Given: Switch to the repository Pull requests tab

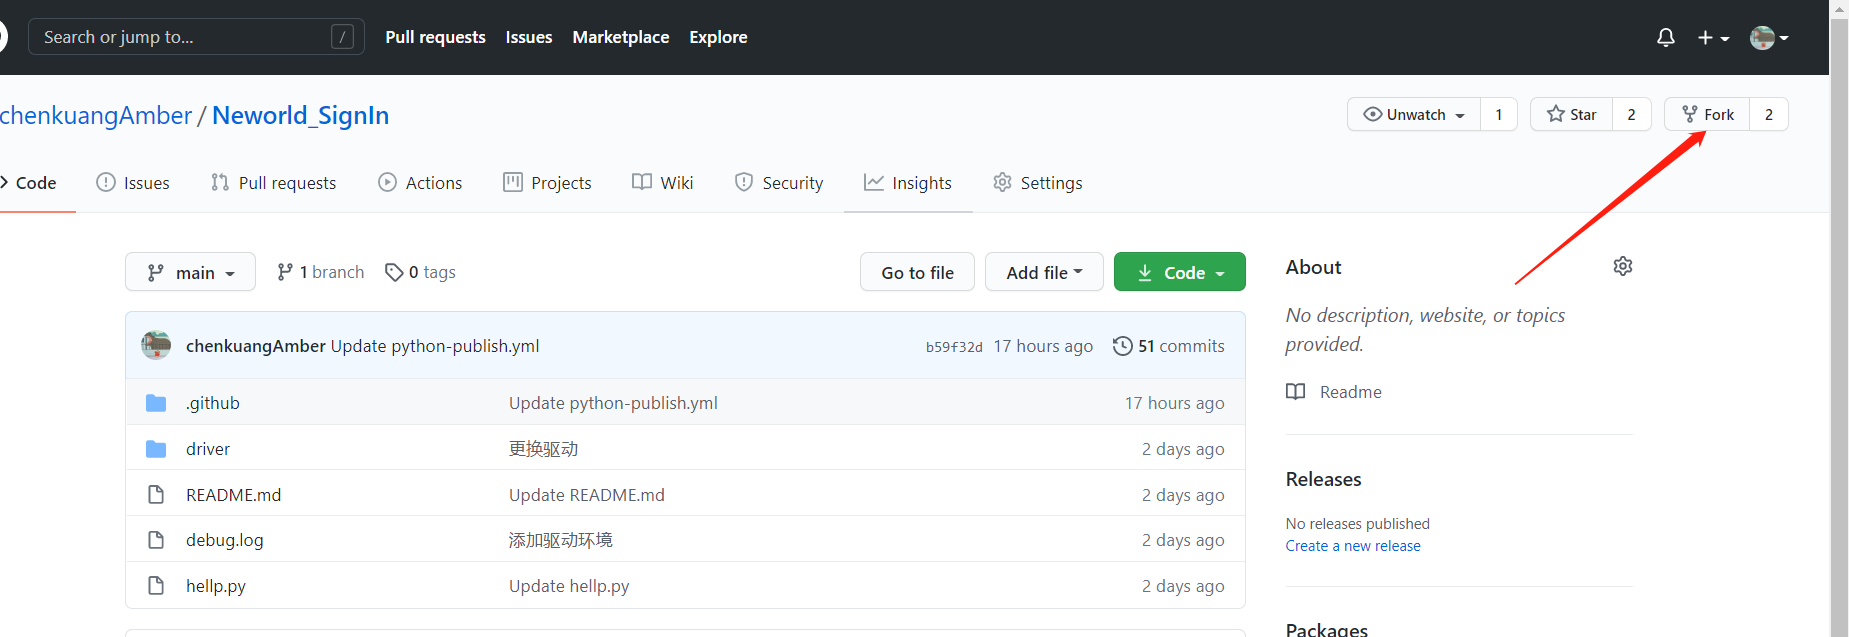Looking at the screenshot, I should [274, 183].
